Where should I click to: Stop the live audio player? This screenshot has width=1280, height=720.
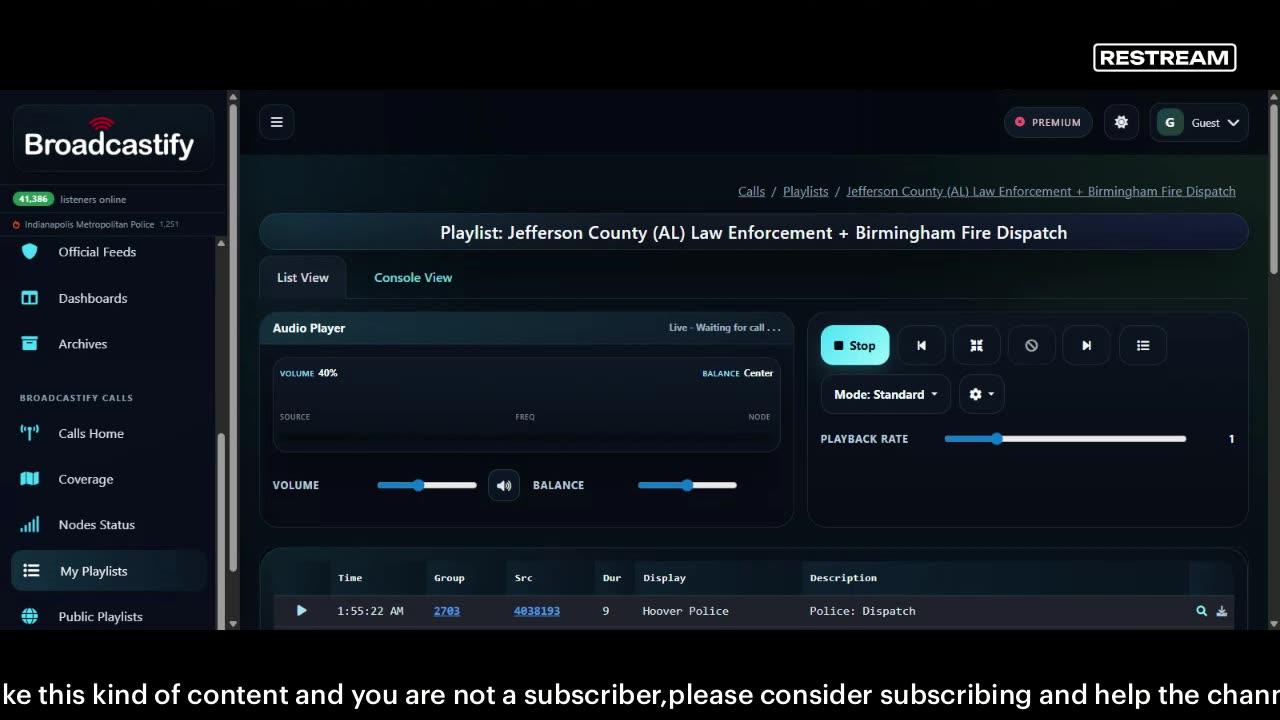click(x=855, y=345)
